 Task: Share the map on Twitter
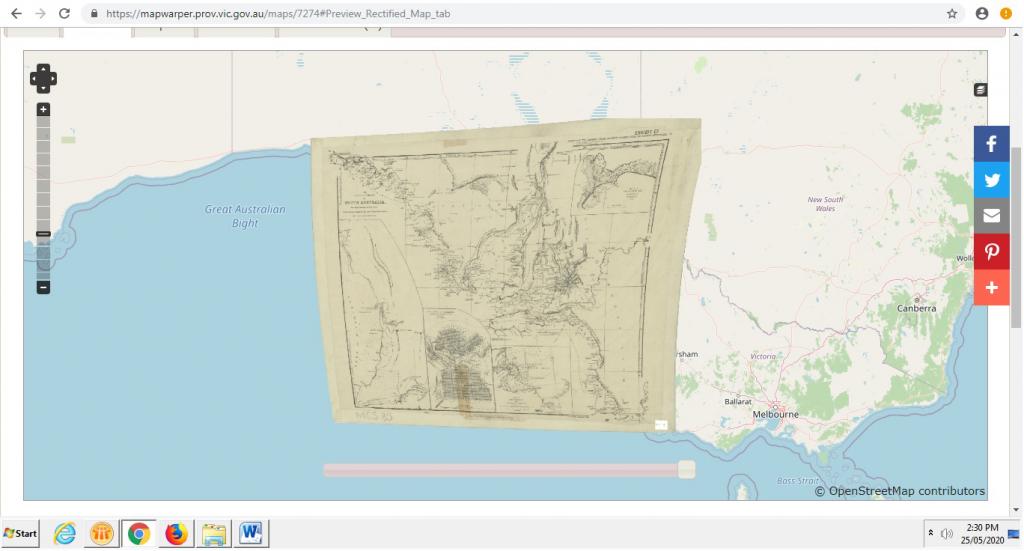pos(991,180)
